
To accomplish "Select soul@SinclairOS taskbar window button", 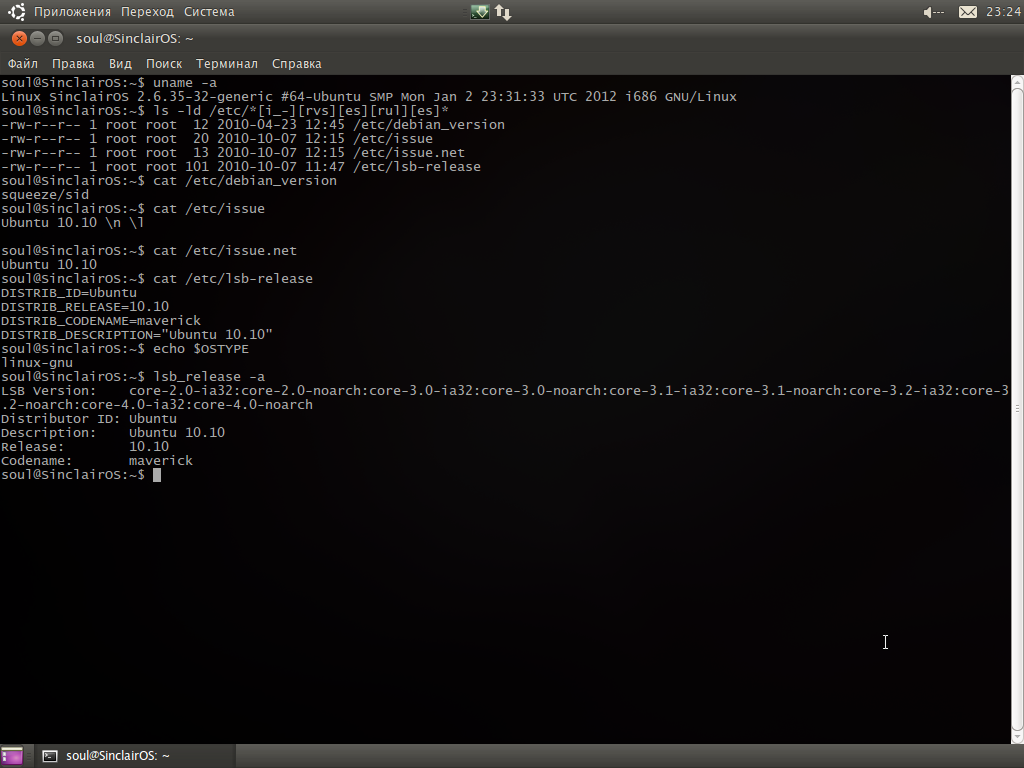I will tap(135, 756).
